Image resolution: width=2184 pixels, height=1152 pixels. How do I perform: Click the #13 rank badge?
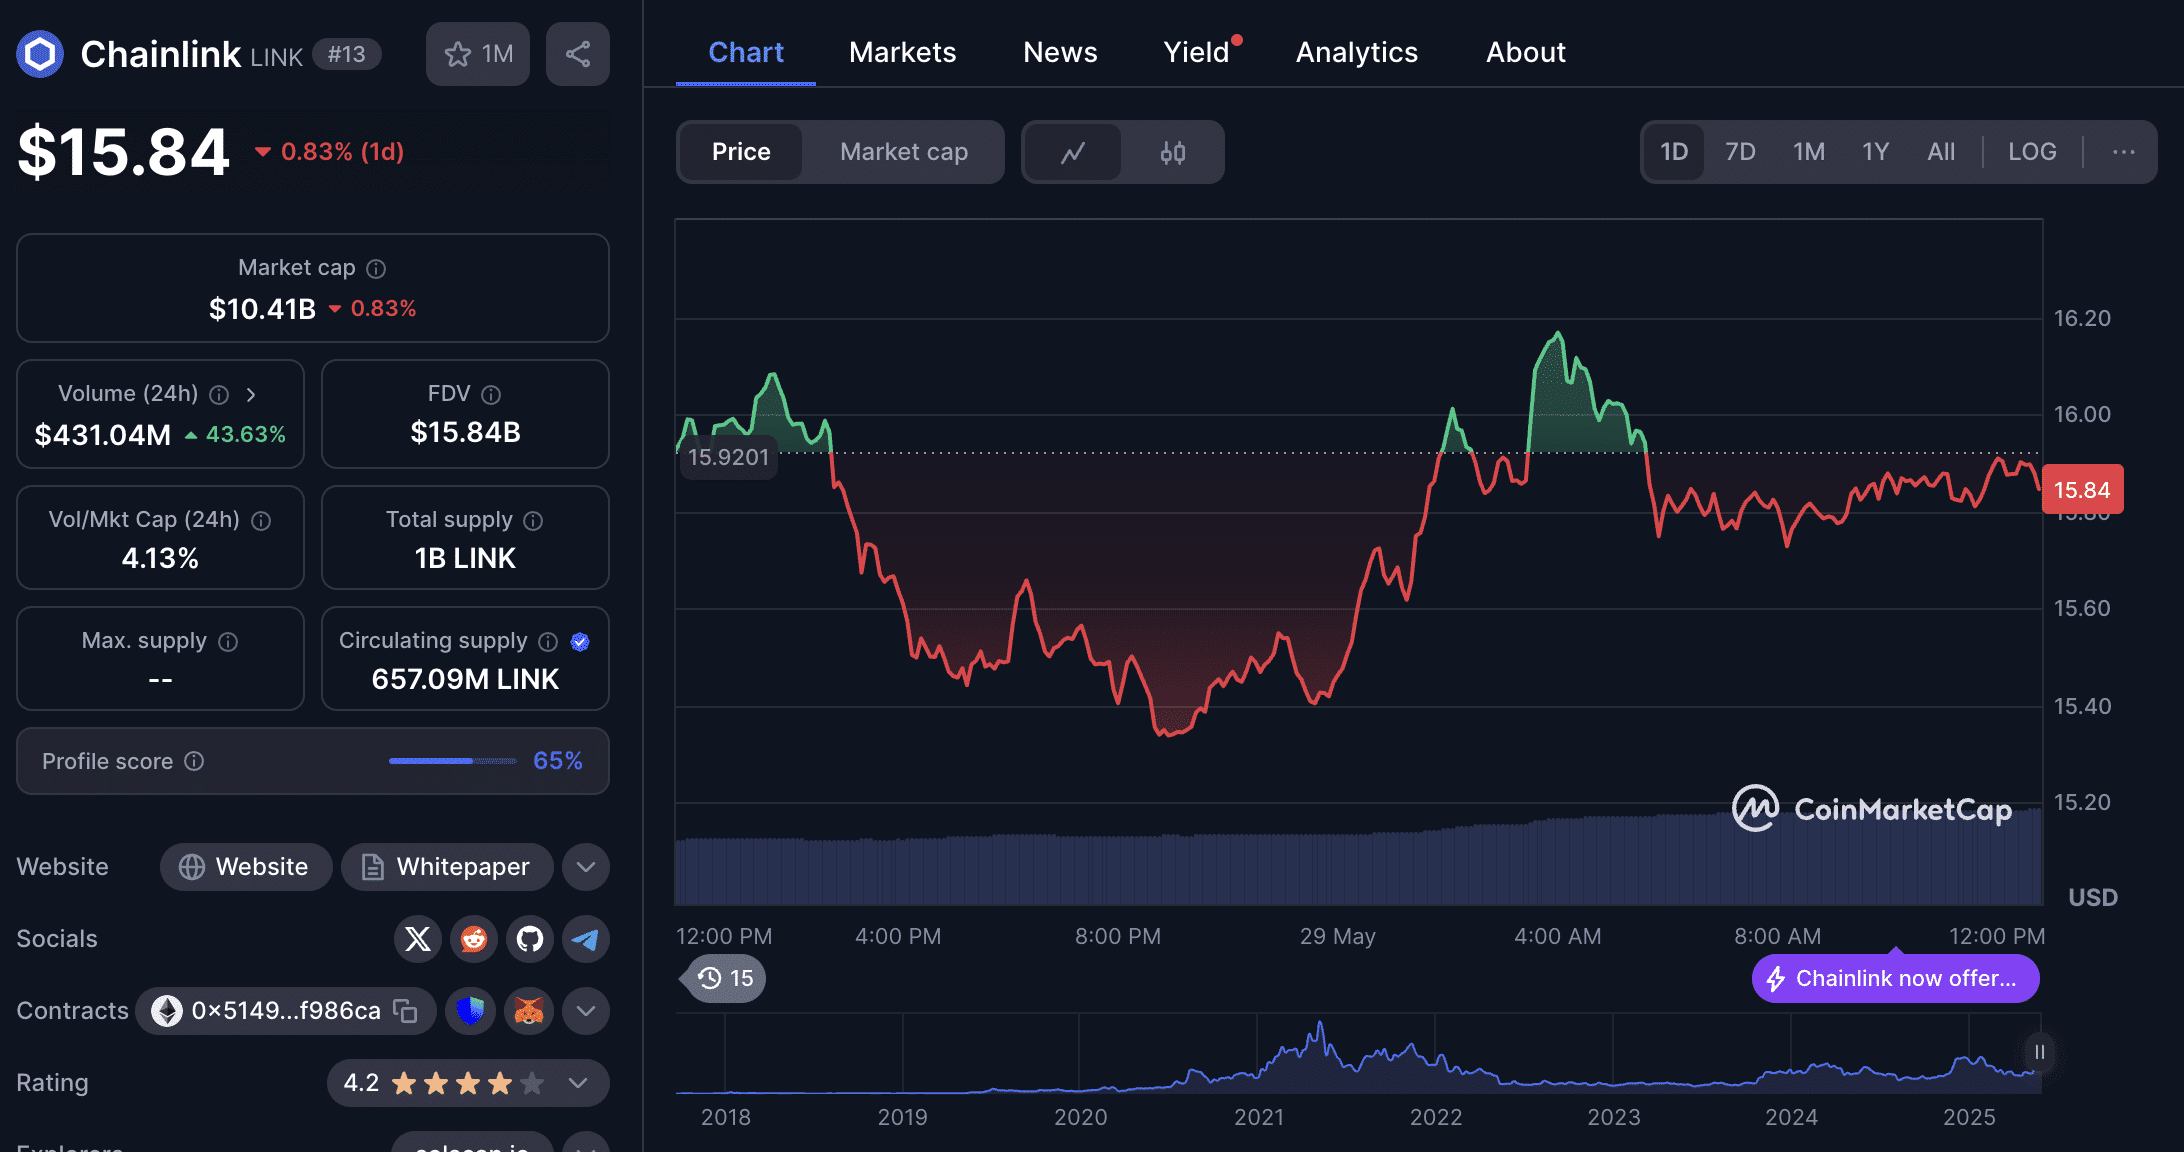coord(347,54)
